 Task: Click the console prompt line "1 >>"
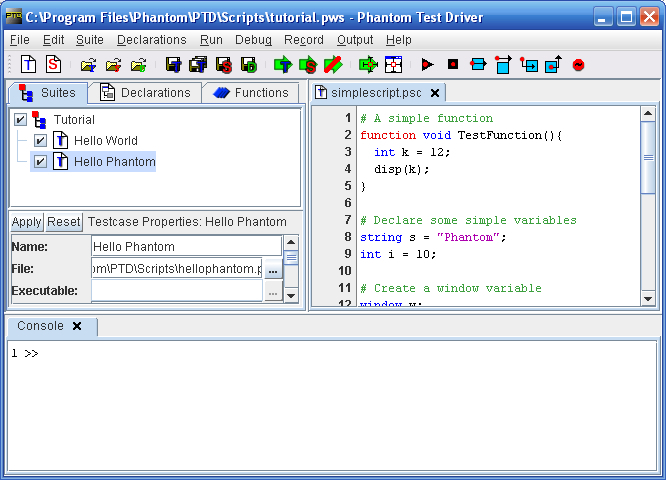click(25, 353)
